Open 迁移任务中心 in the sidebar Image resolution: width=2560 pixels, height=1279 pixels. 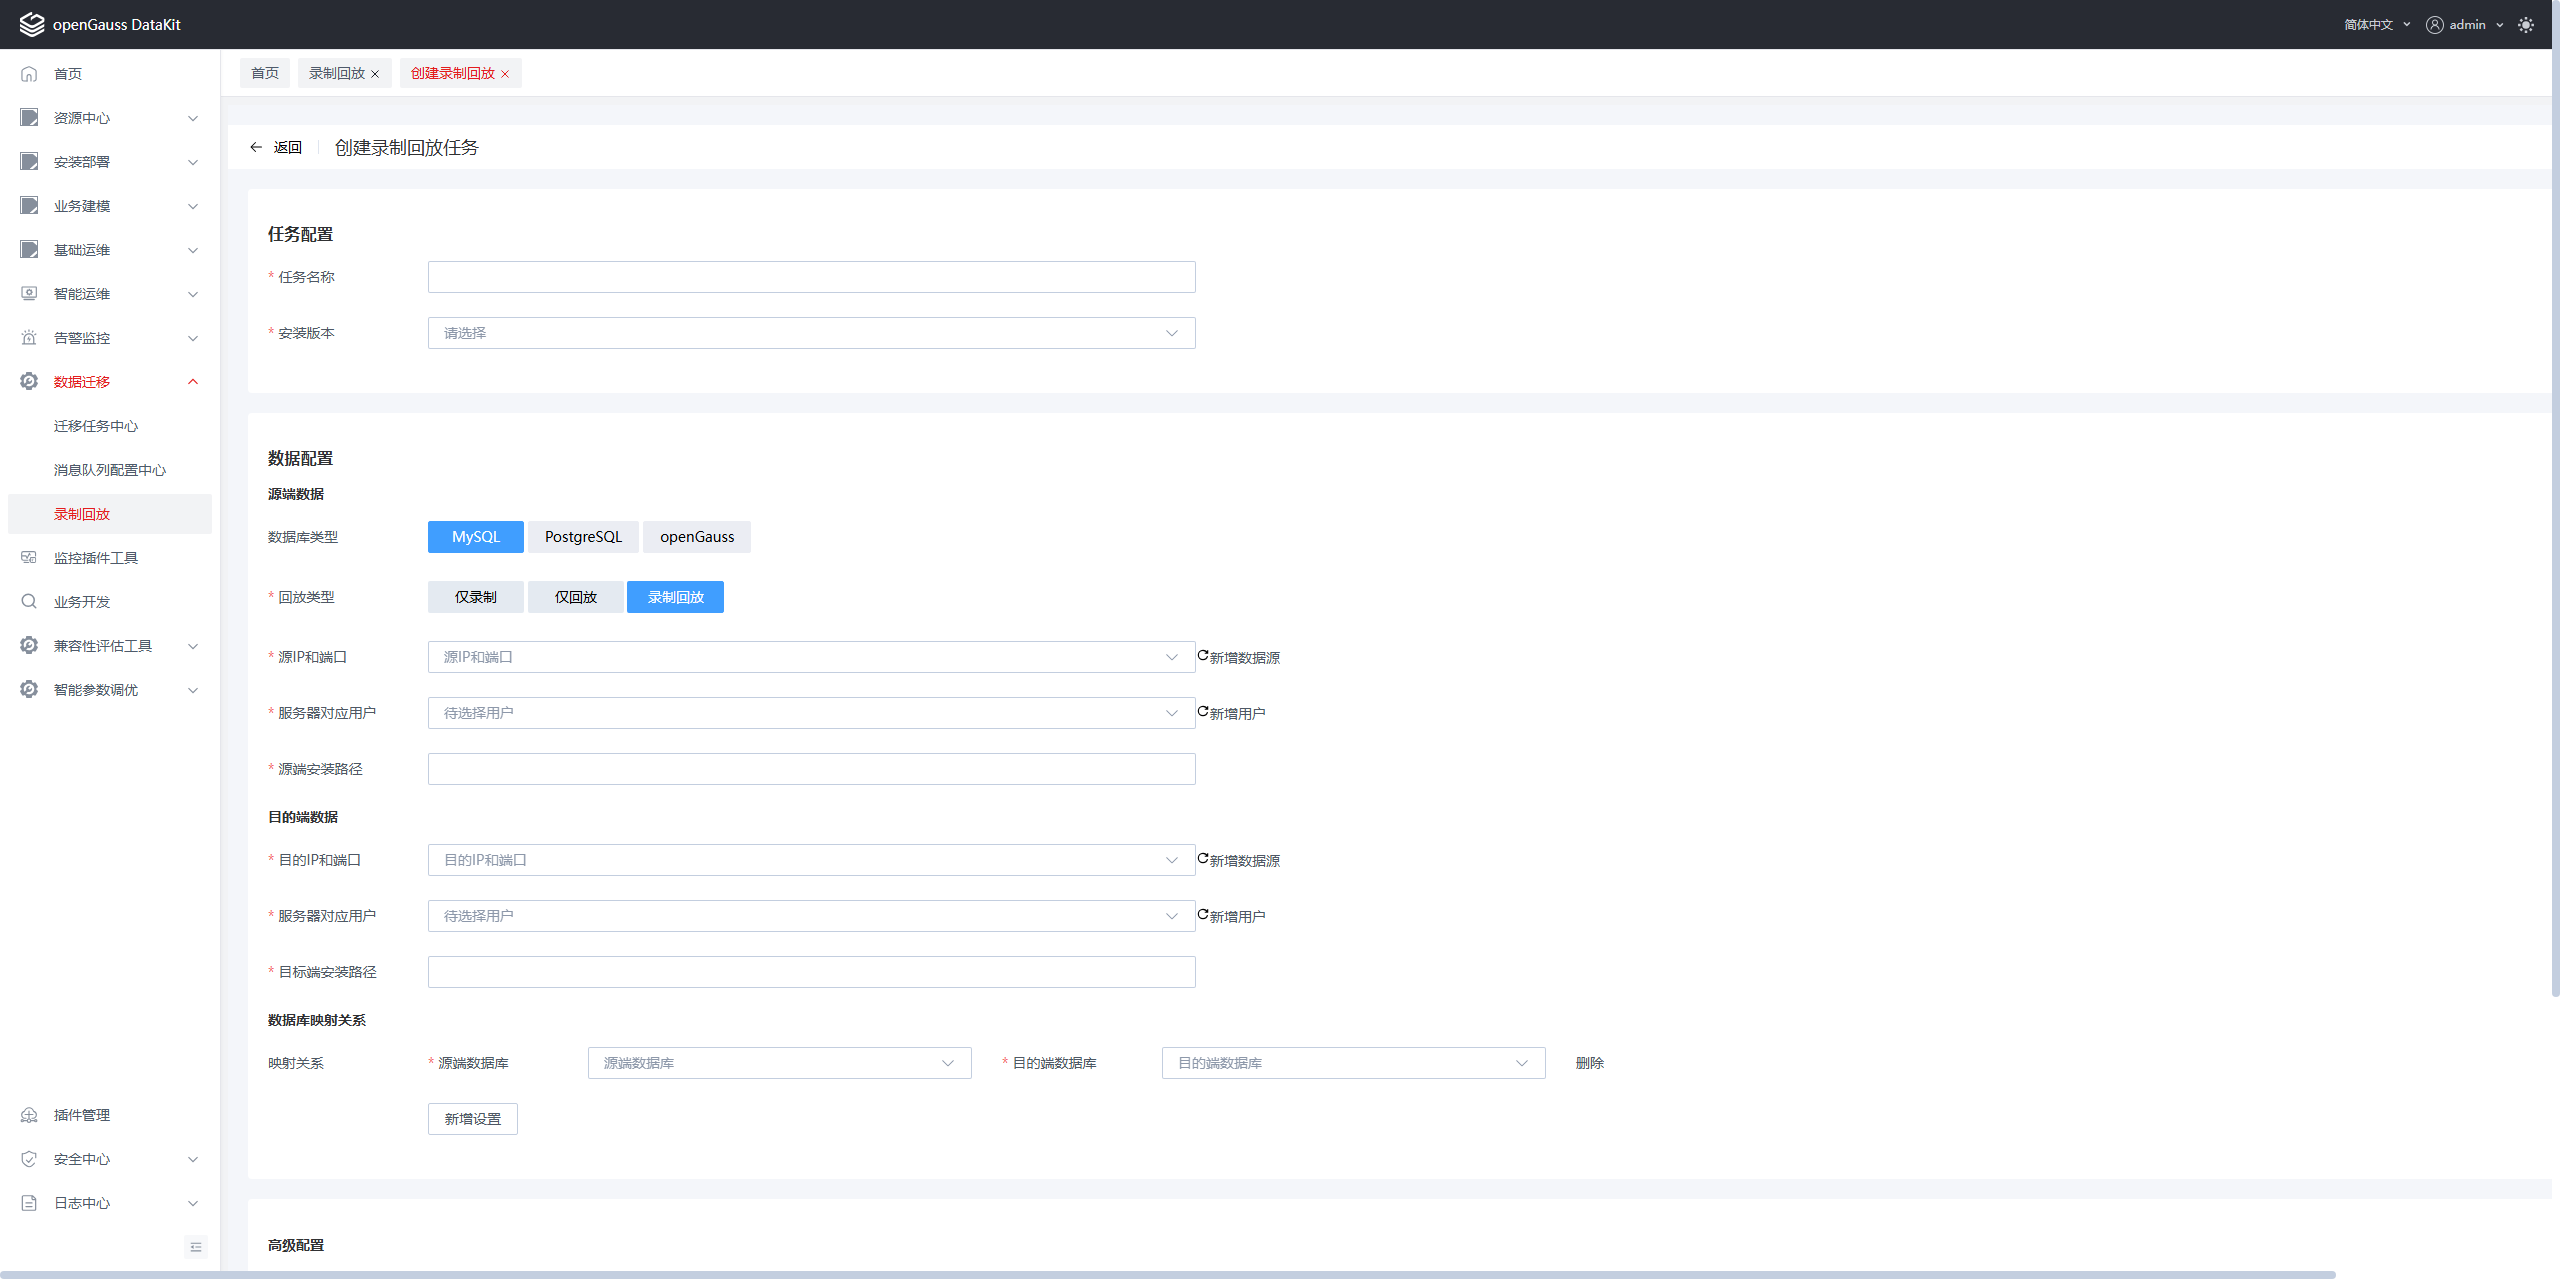click(96, 426)
